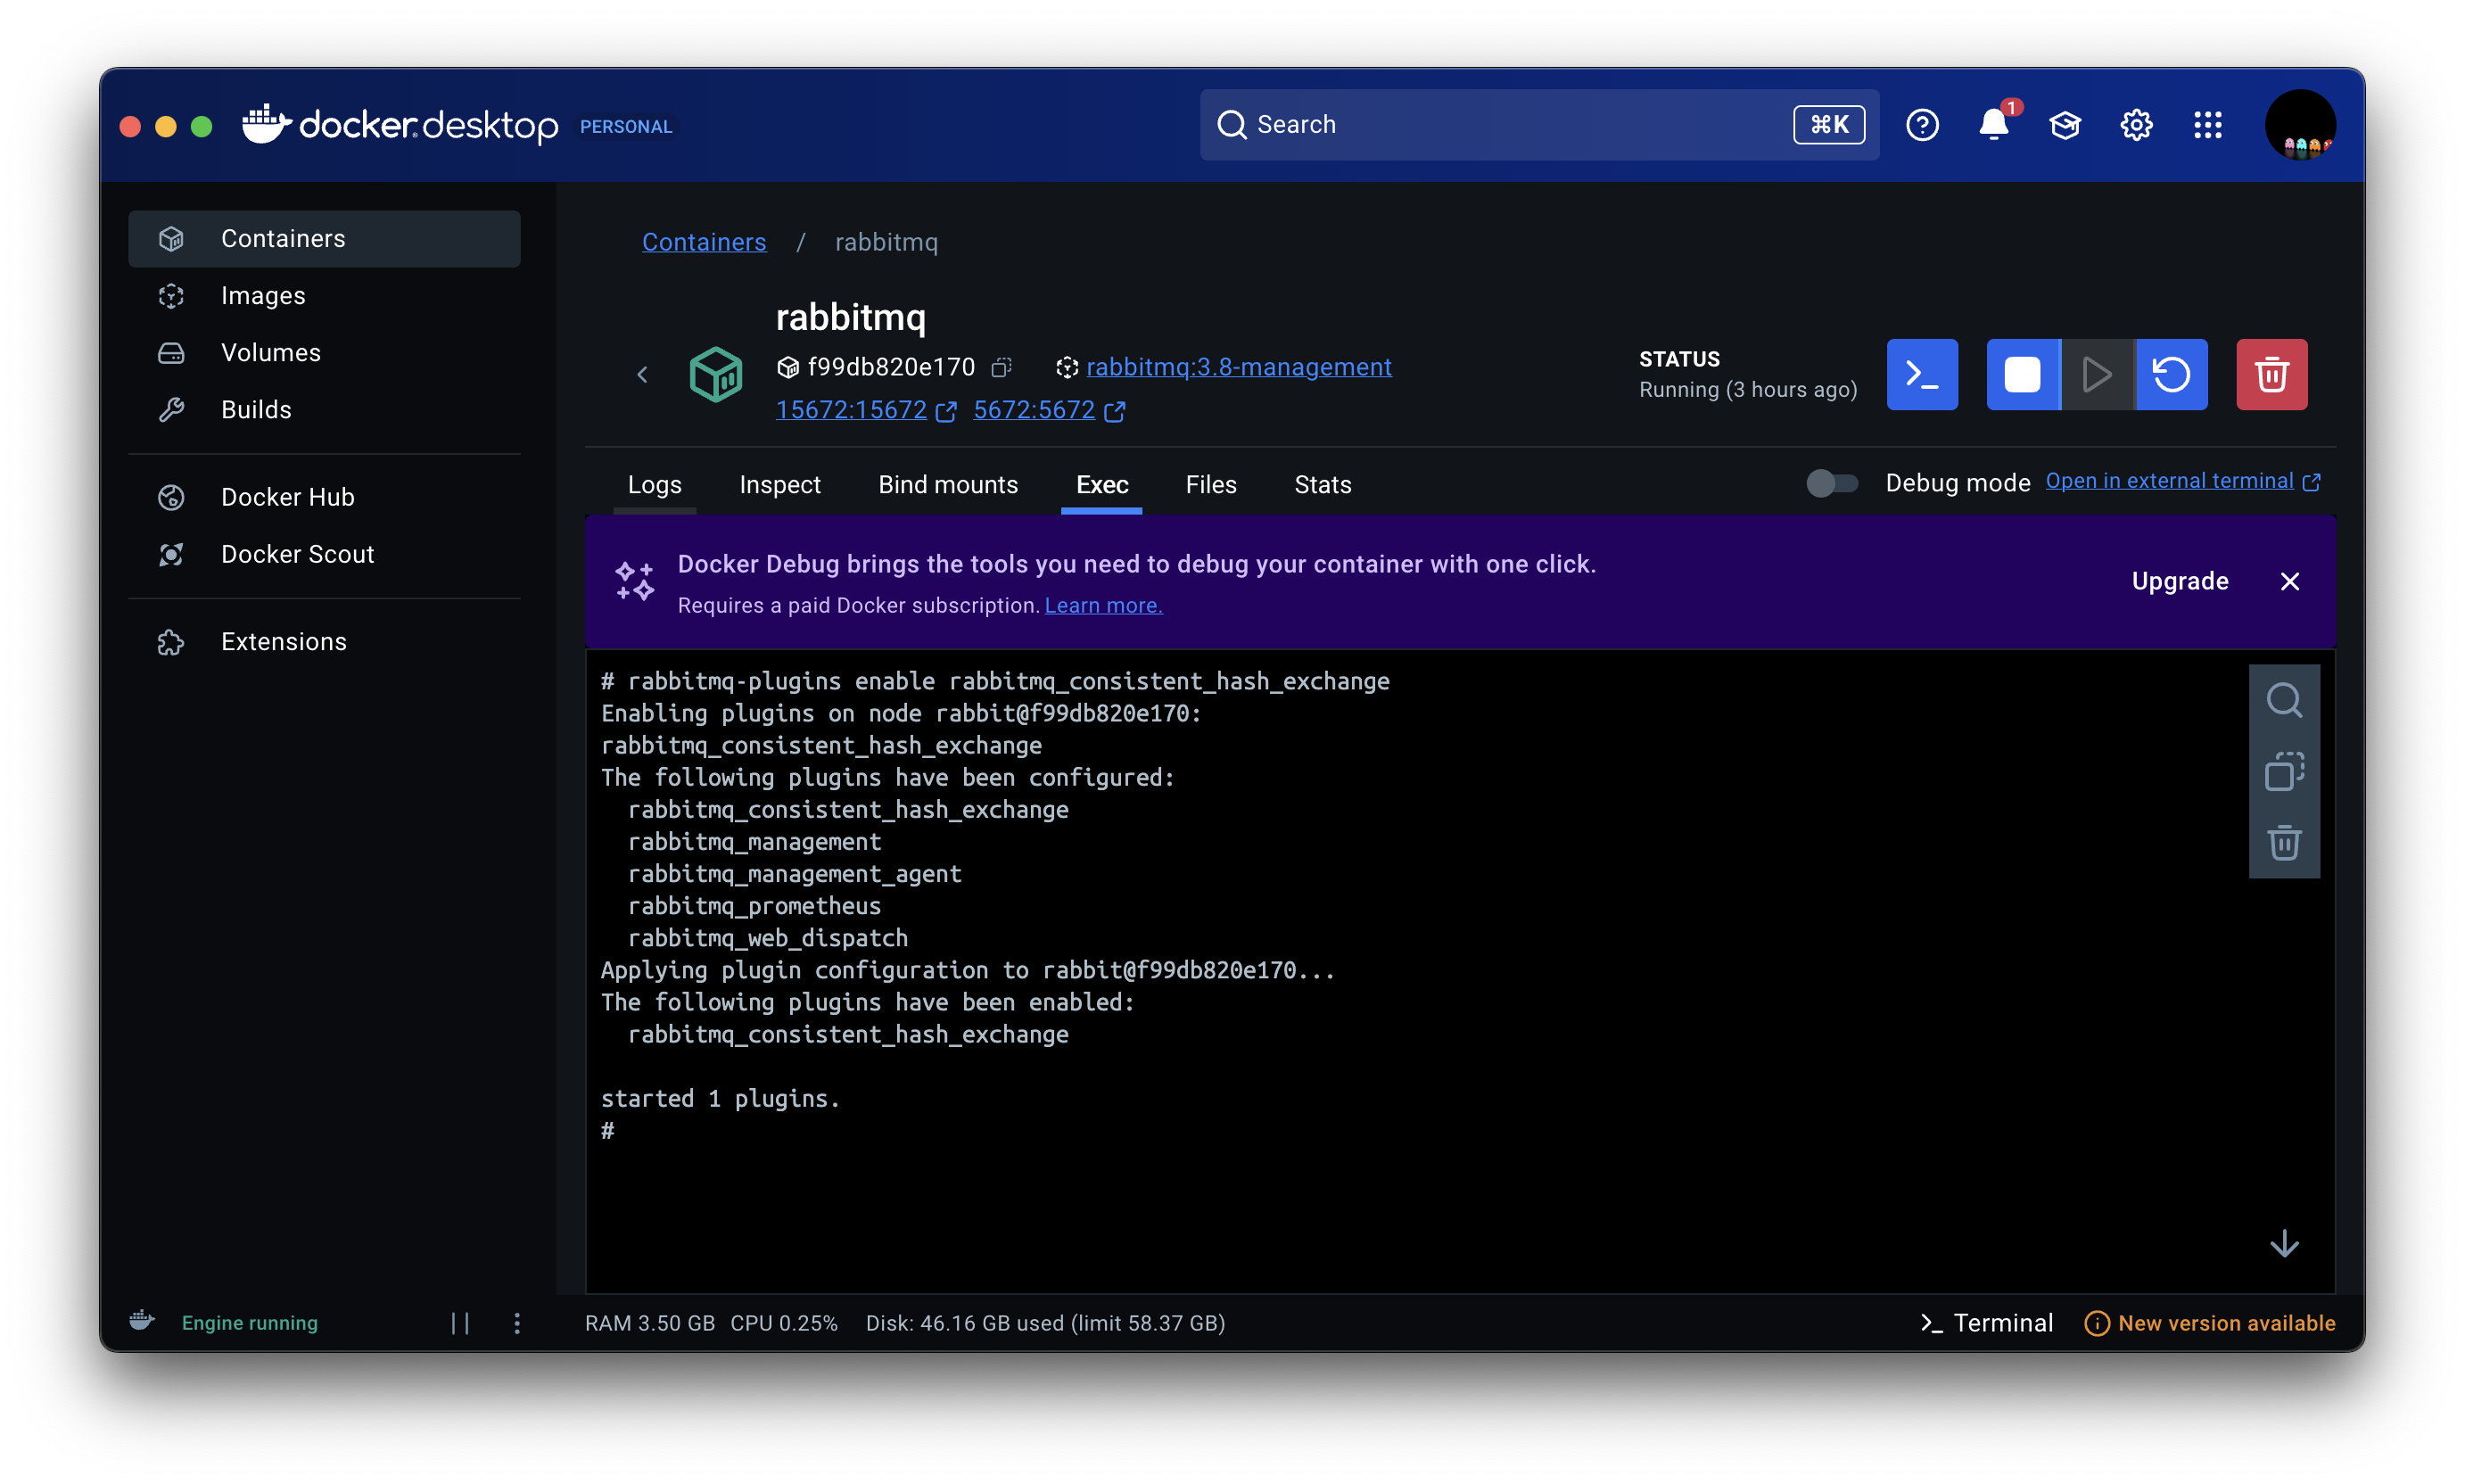Switch to the Inspect tab
Screen dimensions: 2465x1484
coord(779,485)
